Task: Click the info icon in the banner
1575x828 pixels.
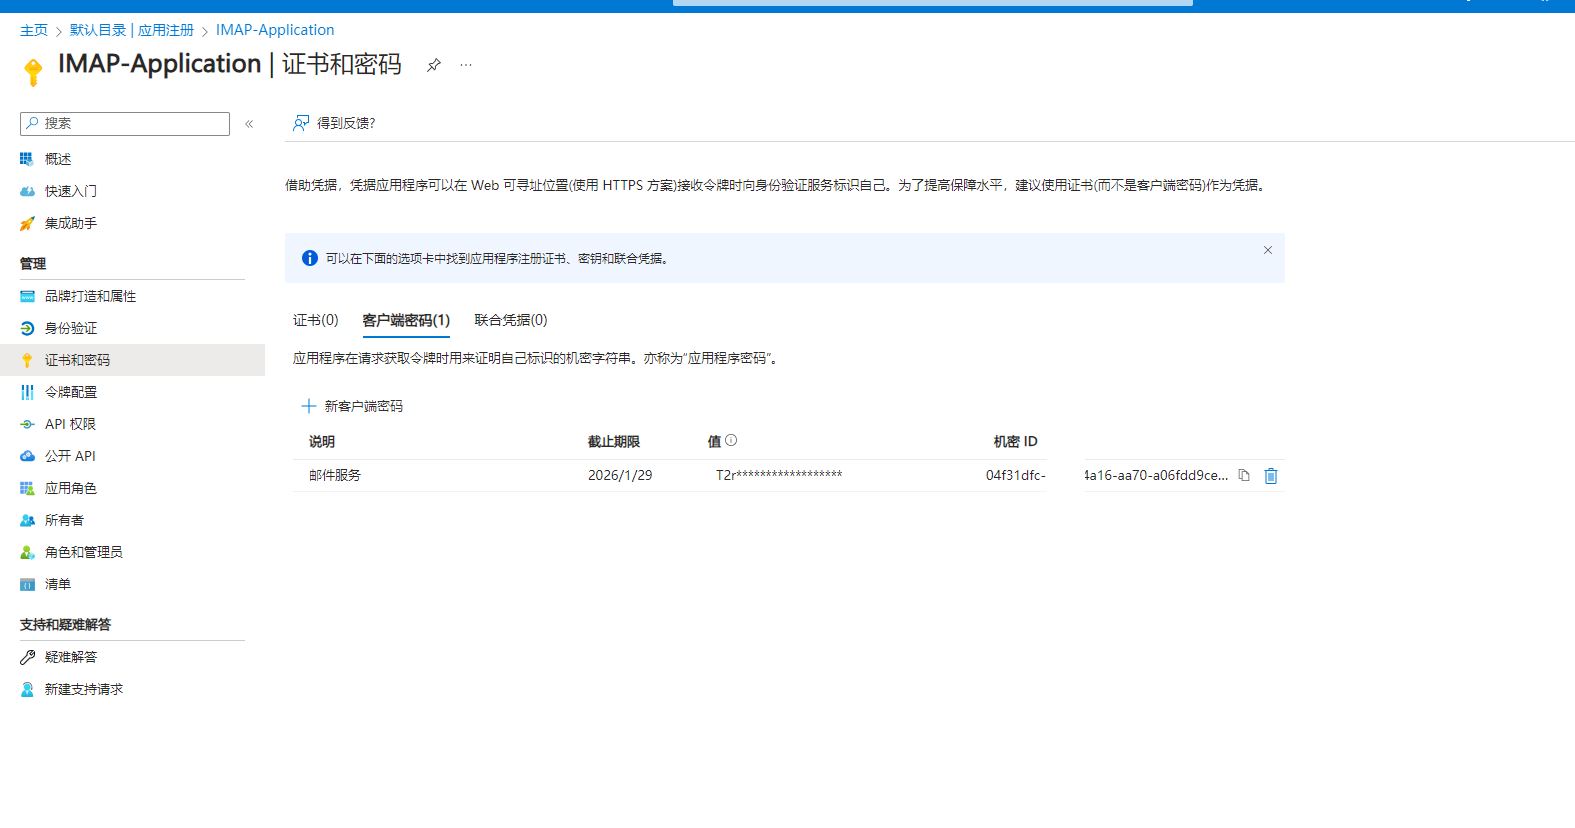Action: coord(310,258)
